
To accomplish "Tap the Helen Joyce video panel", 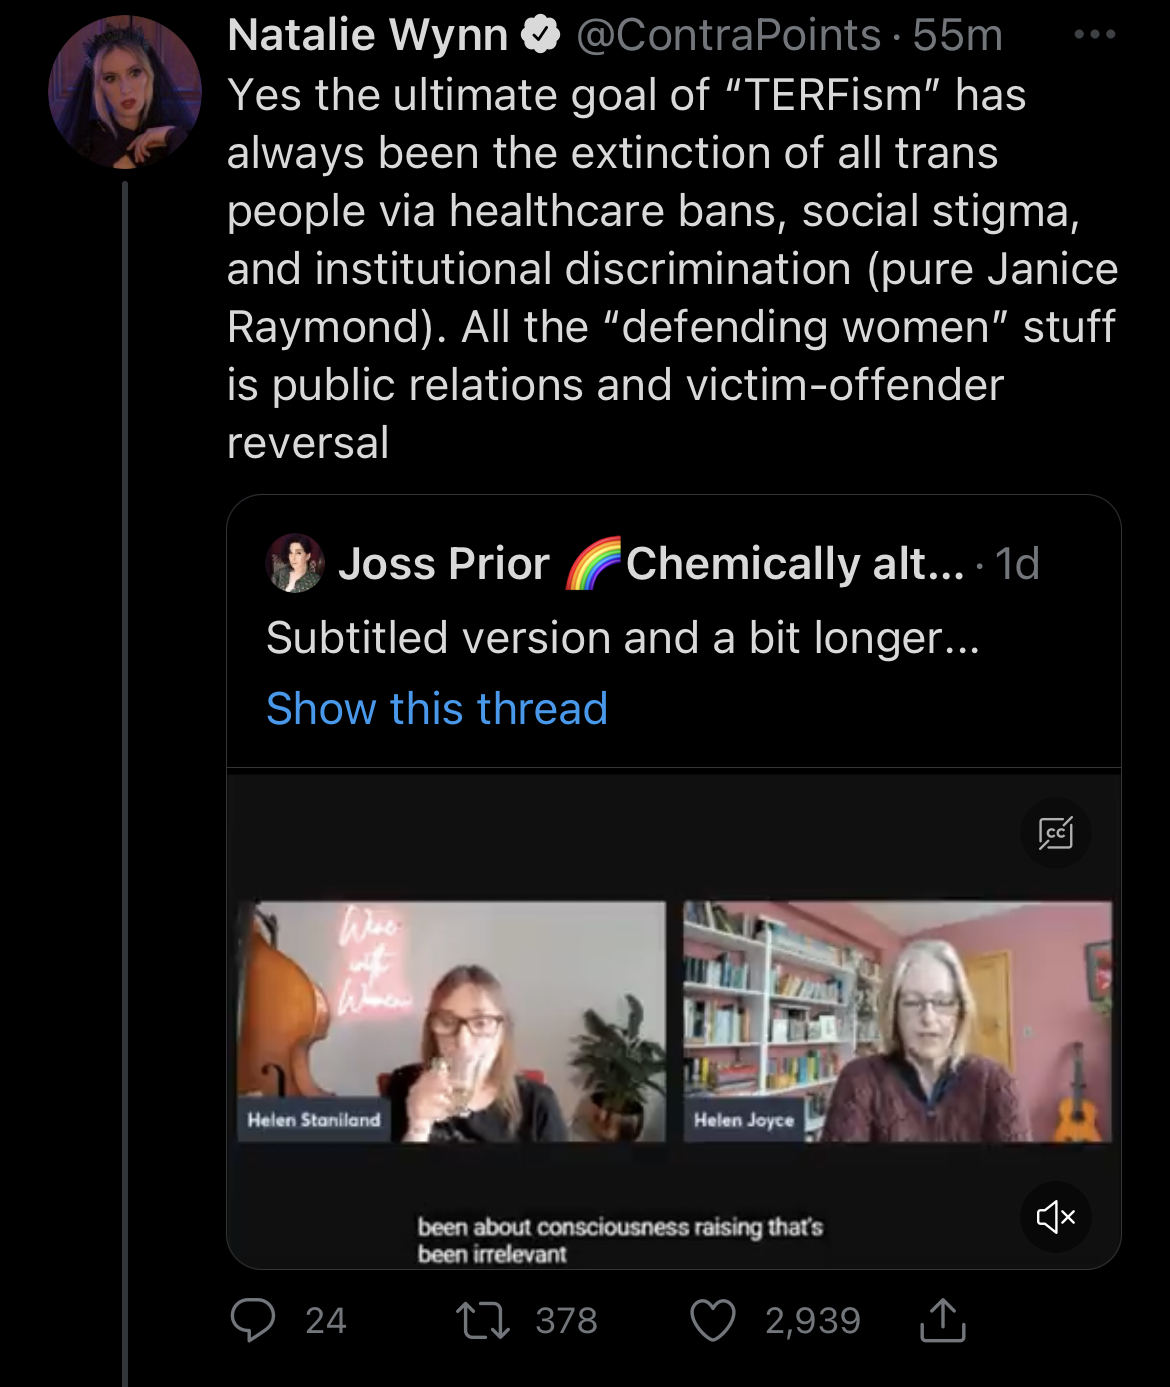I will tap(897, 1020).
